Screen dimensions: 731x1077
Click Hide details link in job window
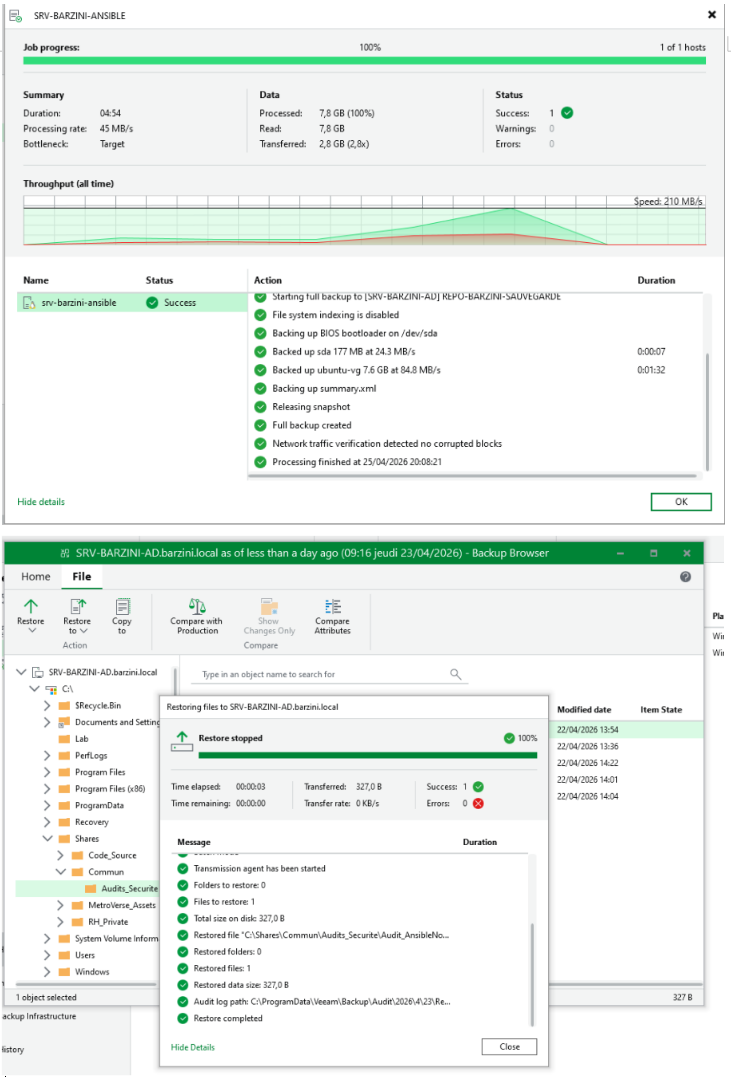coord(41,502)
